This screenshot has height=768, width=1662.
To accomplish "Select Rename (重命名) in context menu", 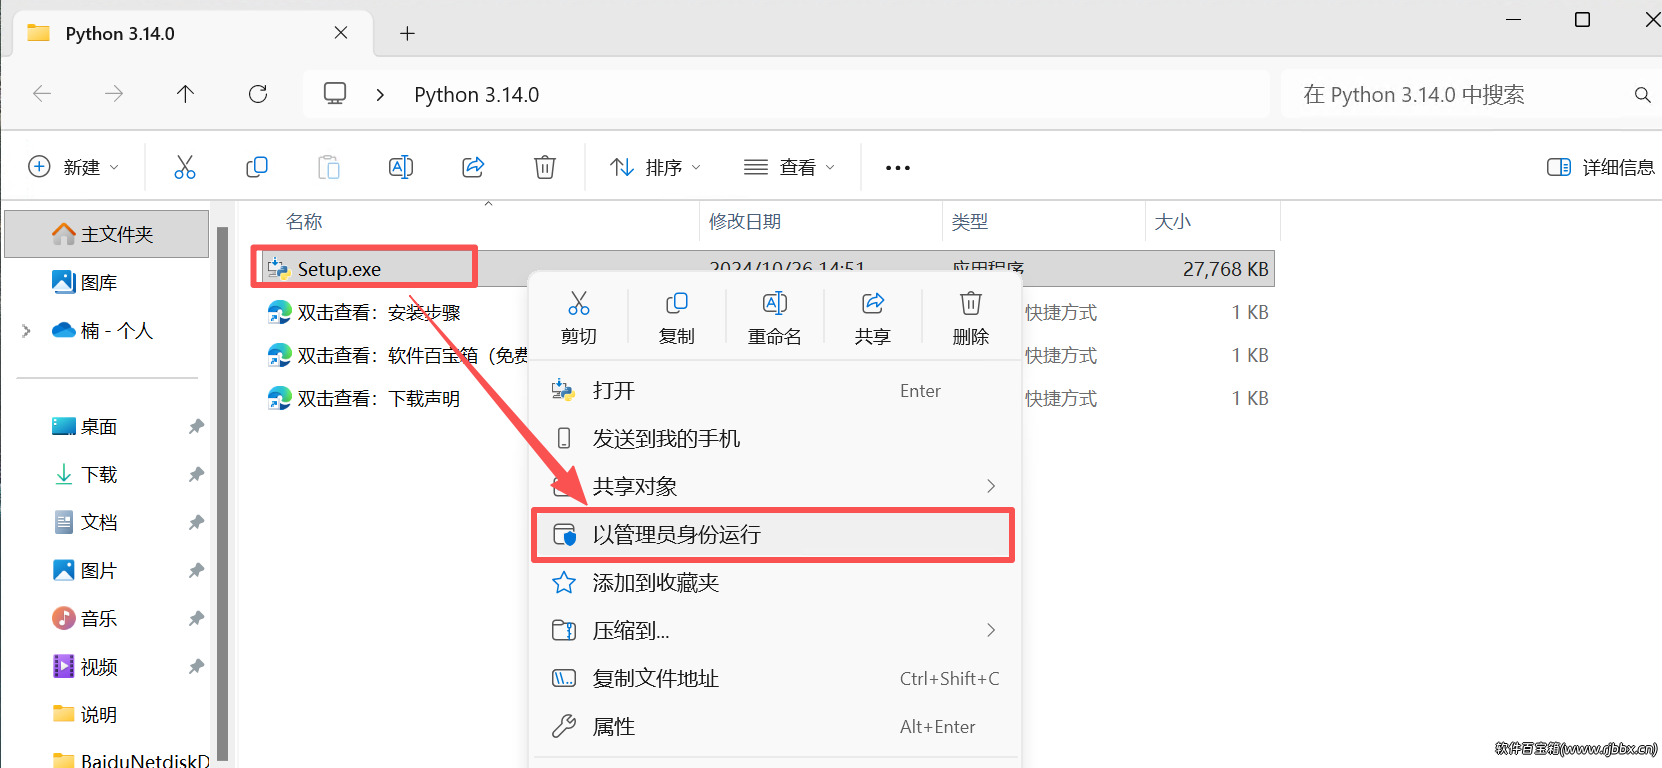I will pos(775,318).
